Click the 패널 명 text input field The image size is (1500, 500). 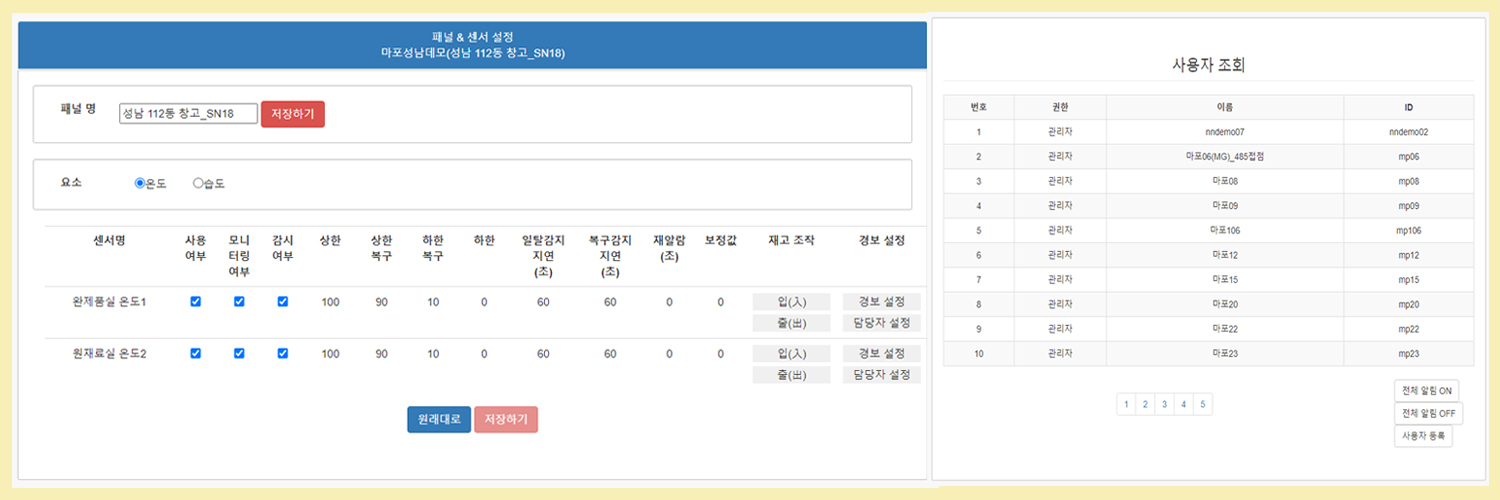188,114
